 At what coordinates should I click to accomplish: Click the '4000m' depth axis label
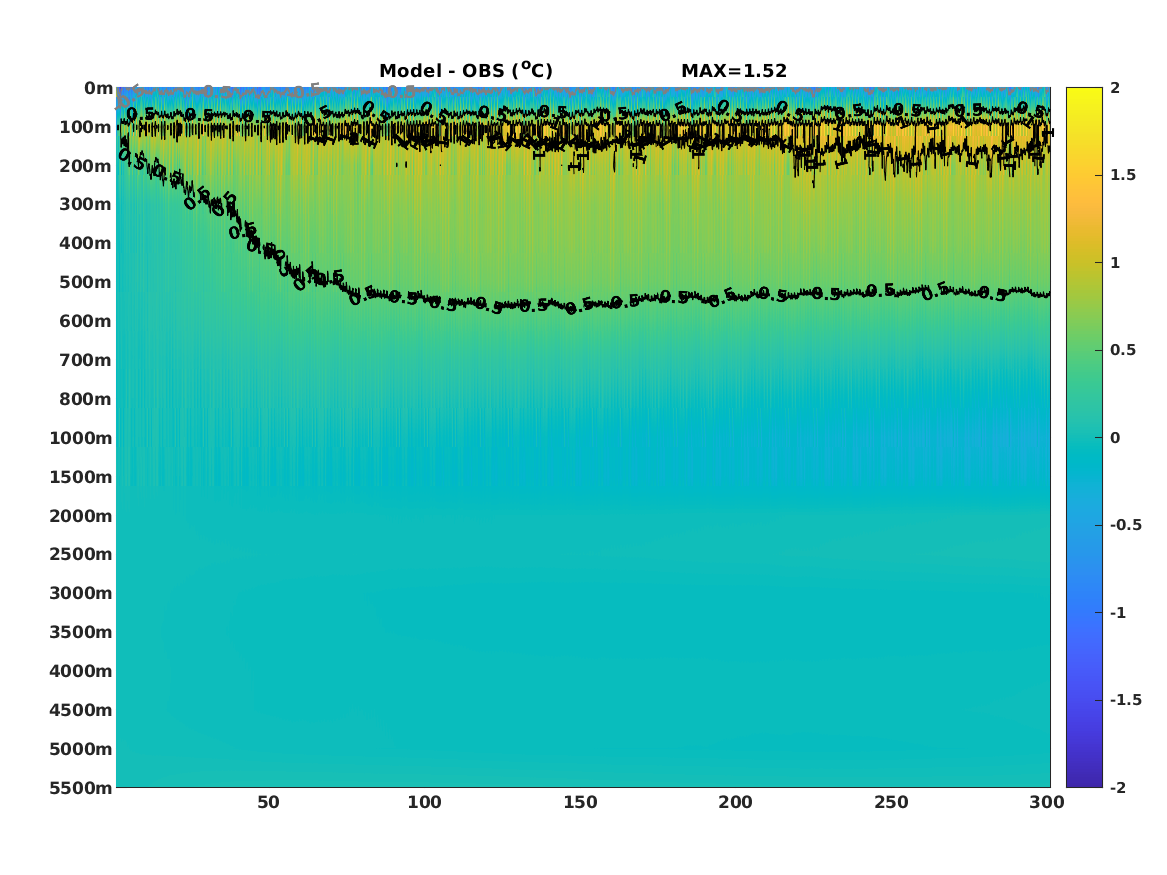point(81,671)
